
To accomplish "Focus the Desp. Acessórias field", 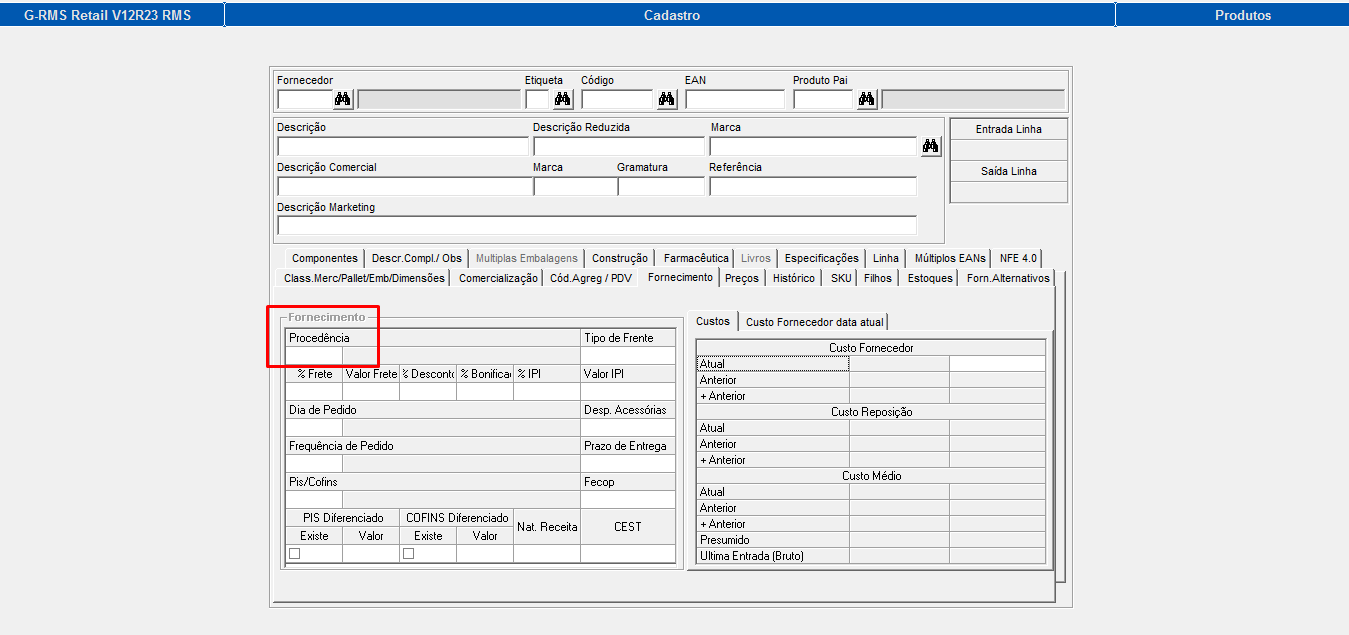I will (628, 427).
